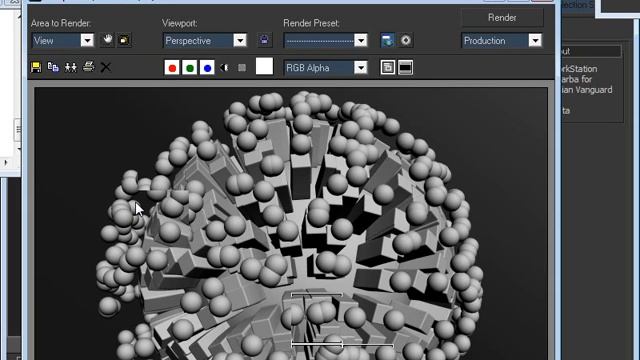Toggle the Red channel button
Image resolution: width=640 pixels, height=360 pixels.
coord(172,68)
